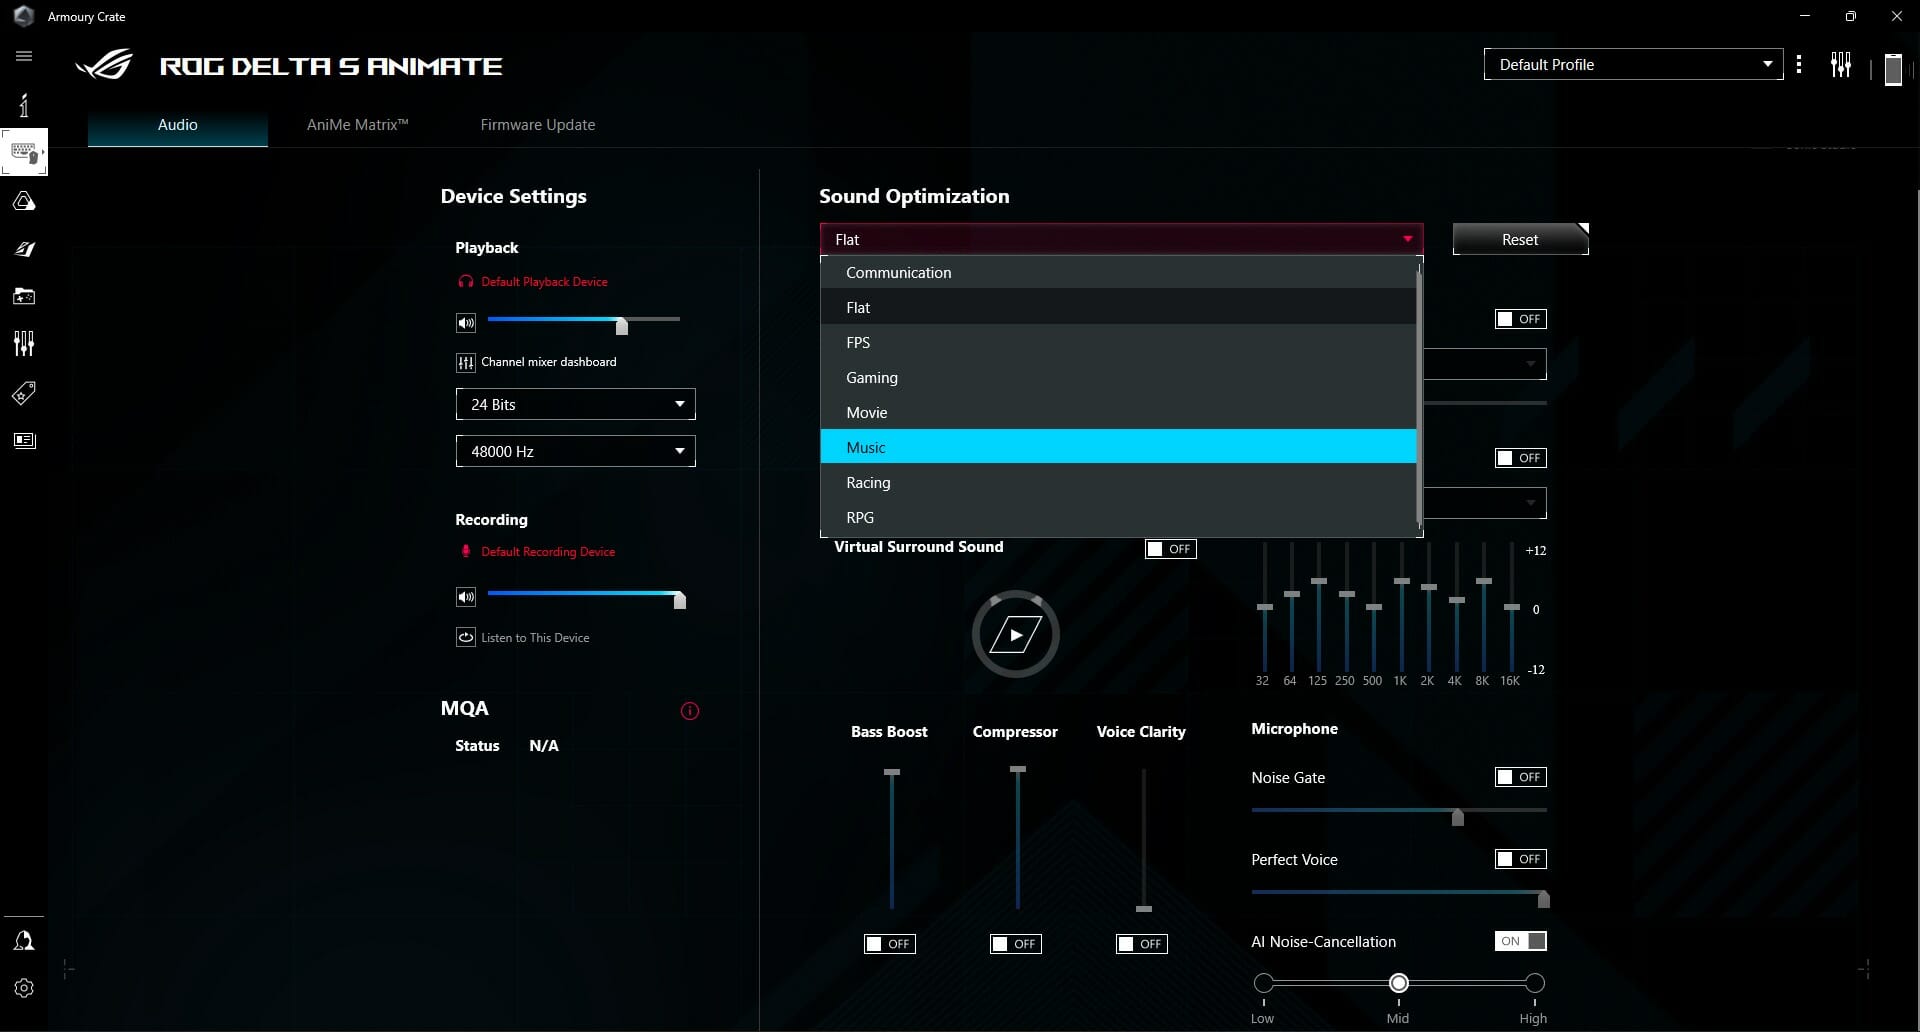Viewport: 1920px width, 1032px height.
Task: Click the MQA info icon
Action: [690, 711]
